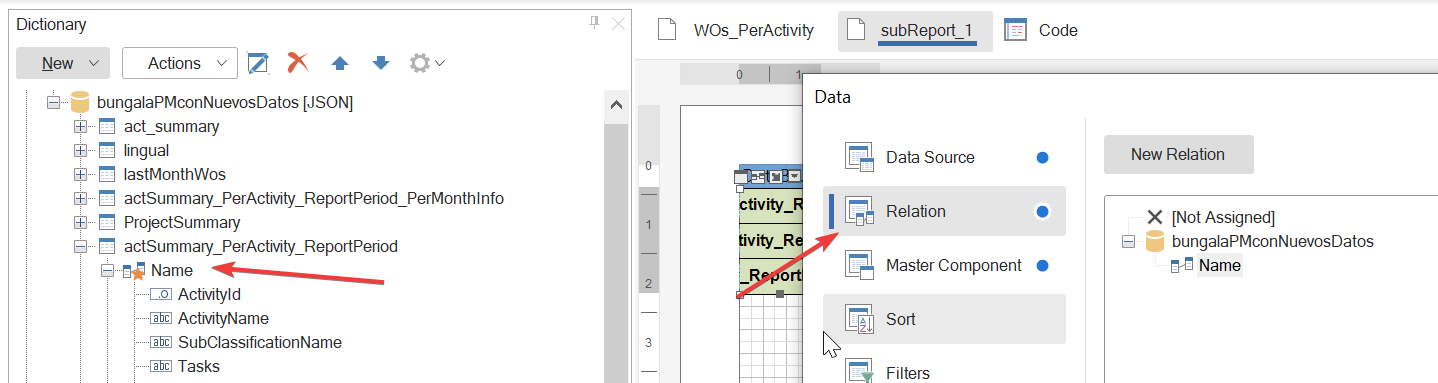Viewport: 1438px width, 383px height.
Task: Click the subReport_1 page icon
Action: pyautogui.click(x=855, y=30)
